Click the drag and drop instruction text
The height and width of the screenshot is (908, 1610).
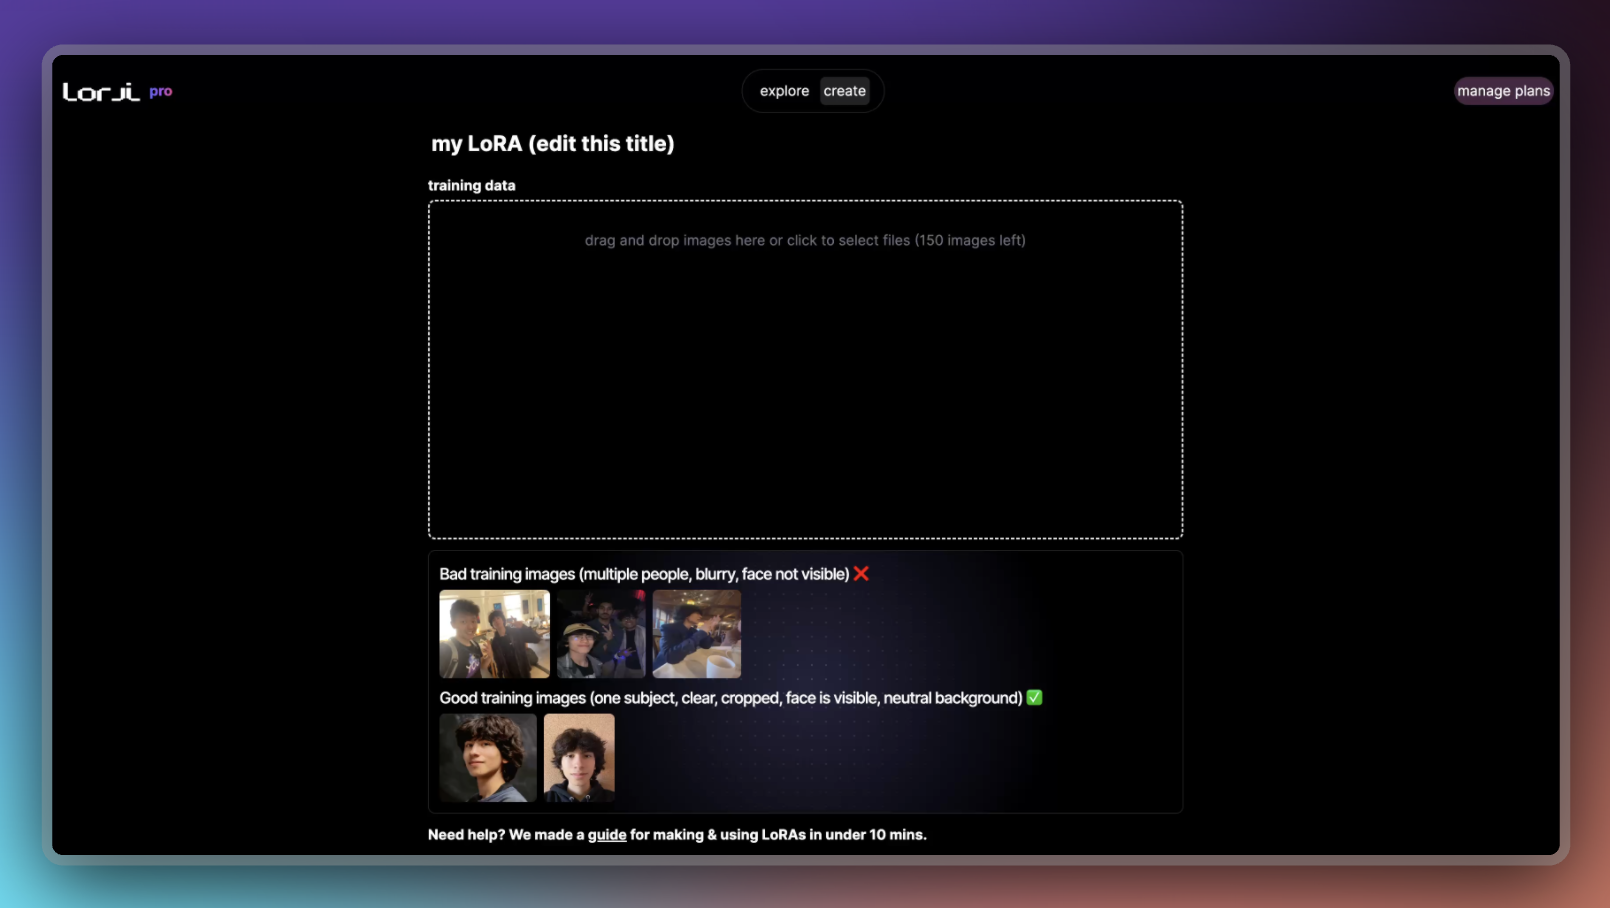[805, 240]
